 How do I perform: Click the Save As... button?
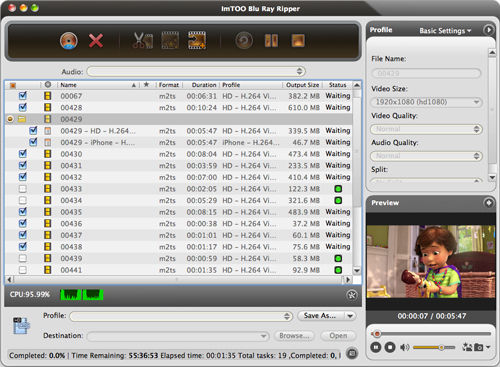320,316
